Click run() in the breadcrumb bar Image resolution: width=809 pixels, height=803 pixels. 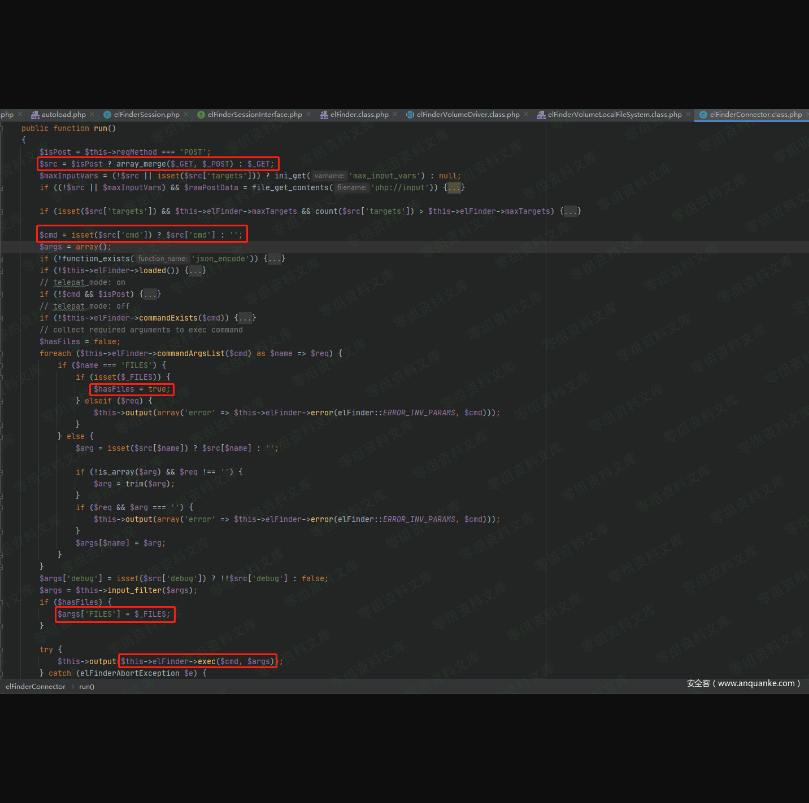(86, 686)
